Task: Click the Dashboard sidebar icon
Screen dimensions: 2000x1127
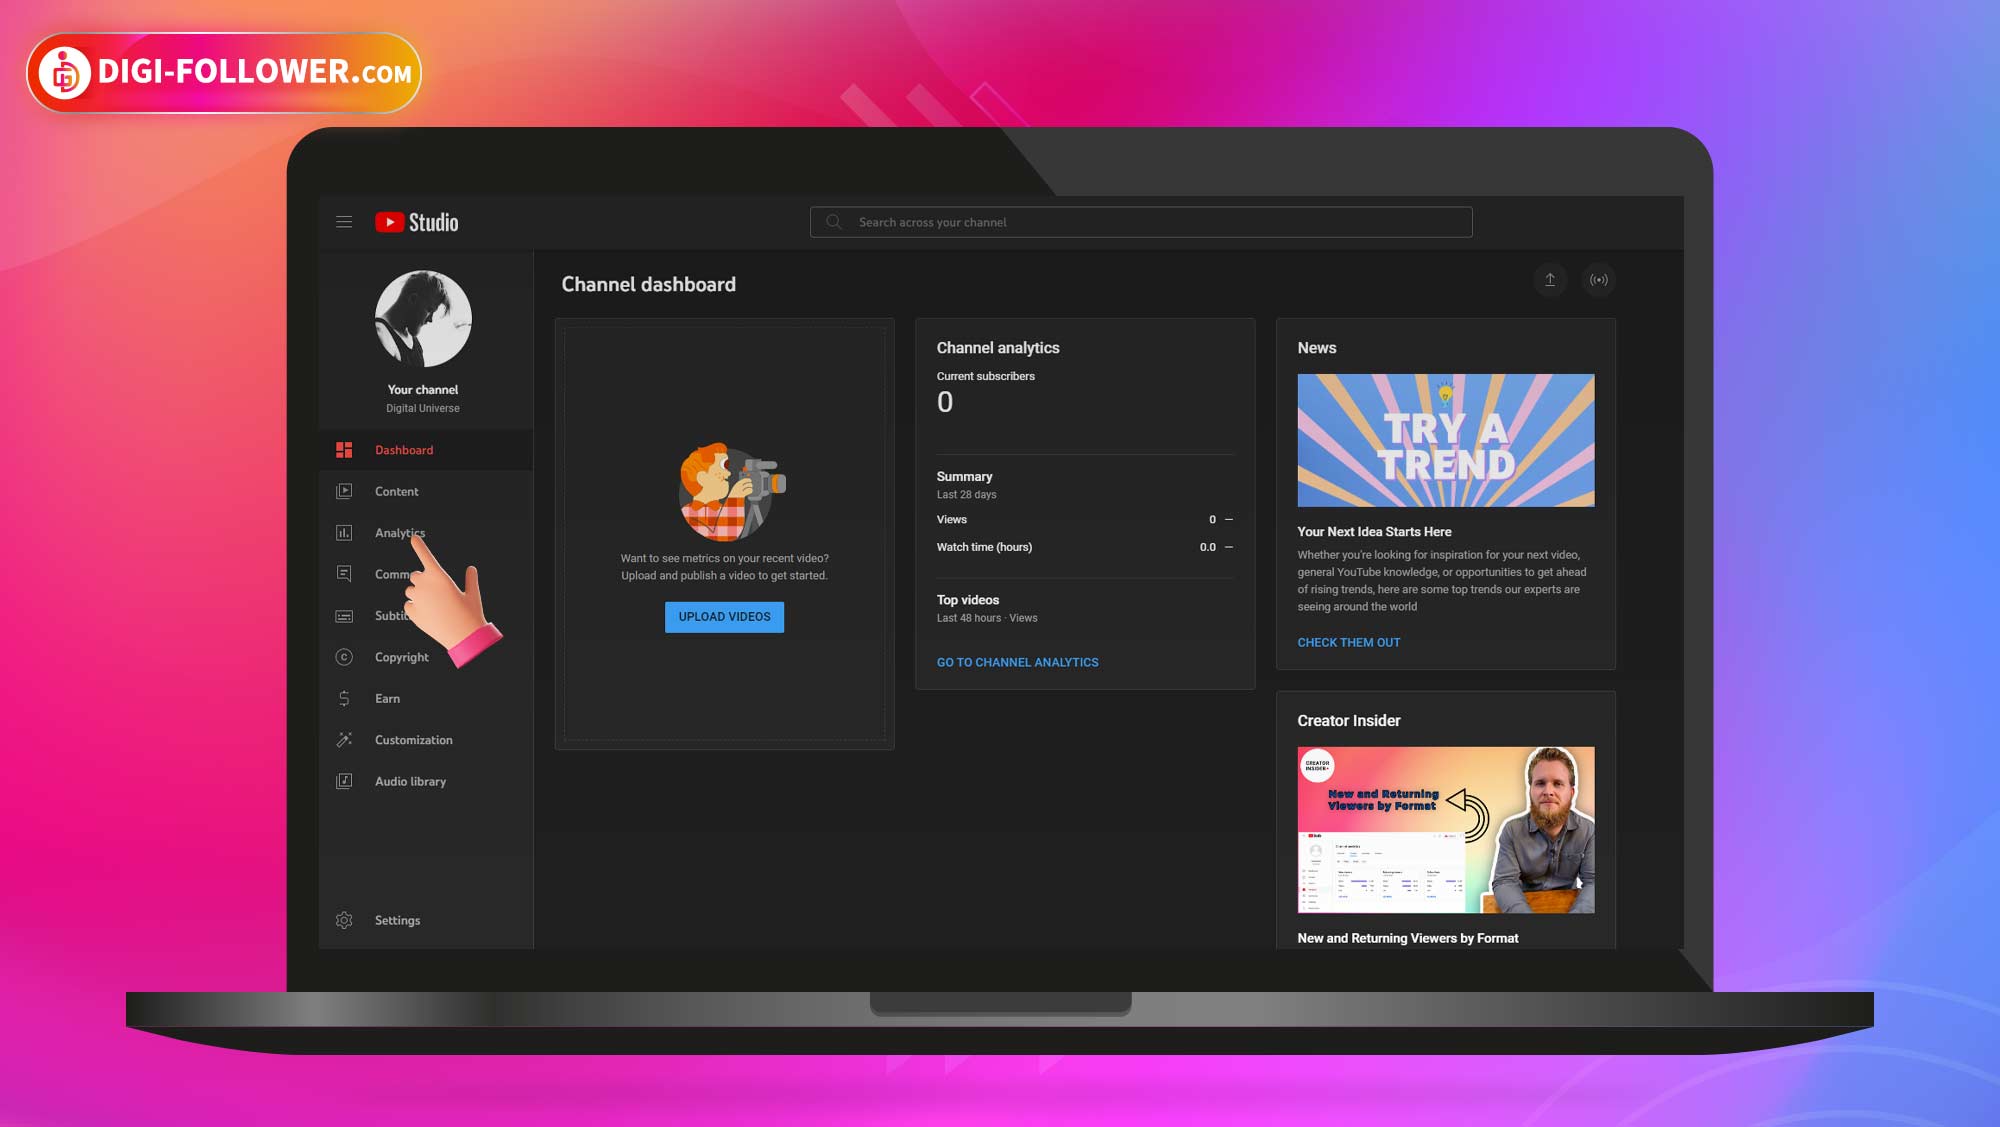Action: 345,449
